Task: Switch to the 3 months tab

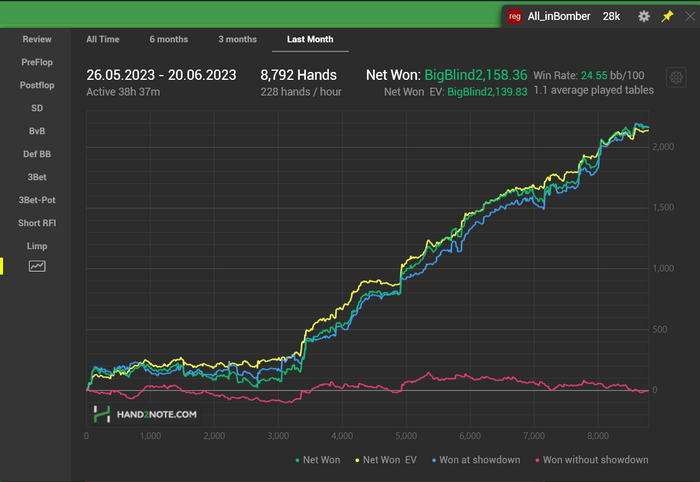Action: (x=238, y=39)
